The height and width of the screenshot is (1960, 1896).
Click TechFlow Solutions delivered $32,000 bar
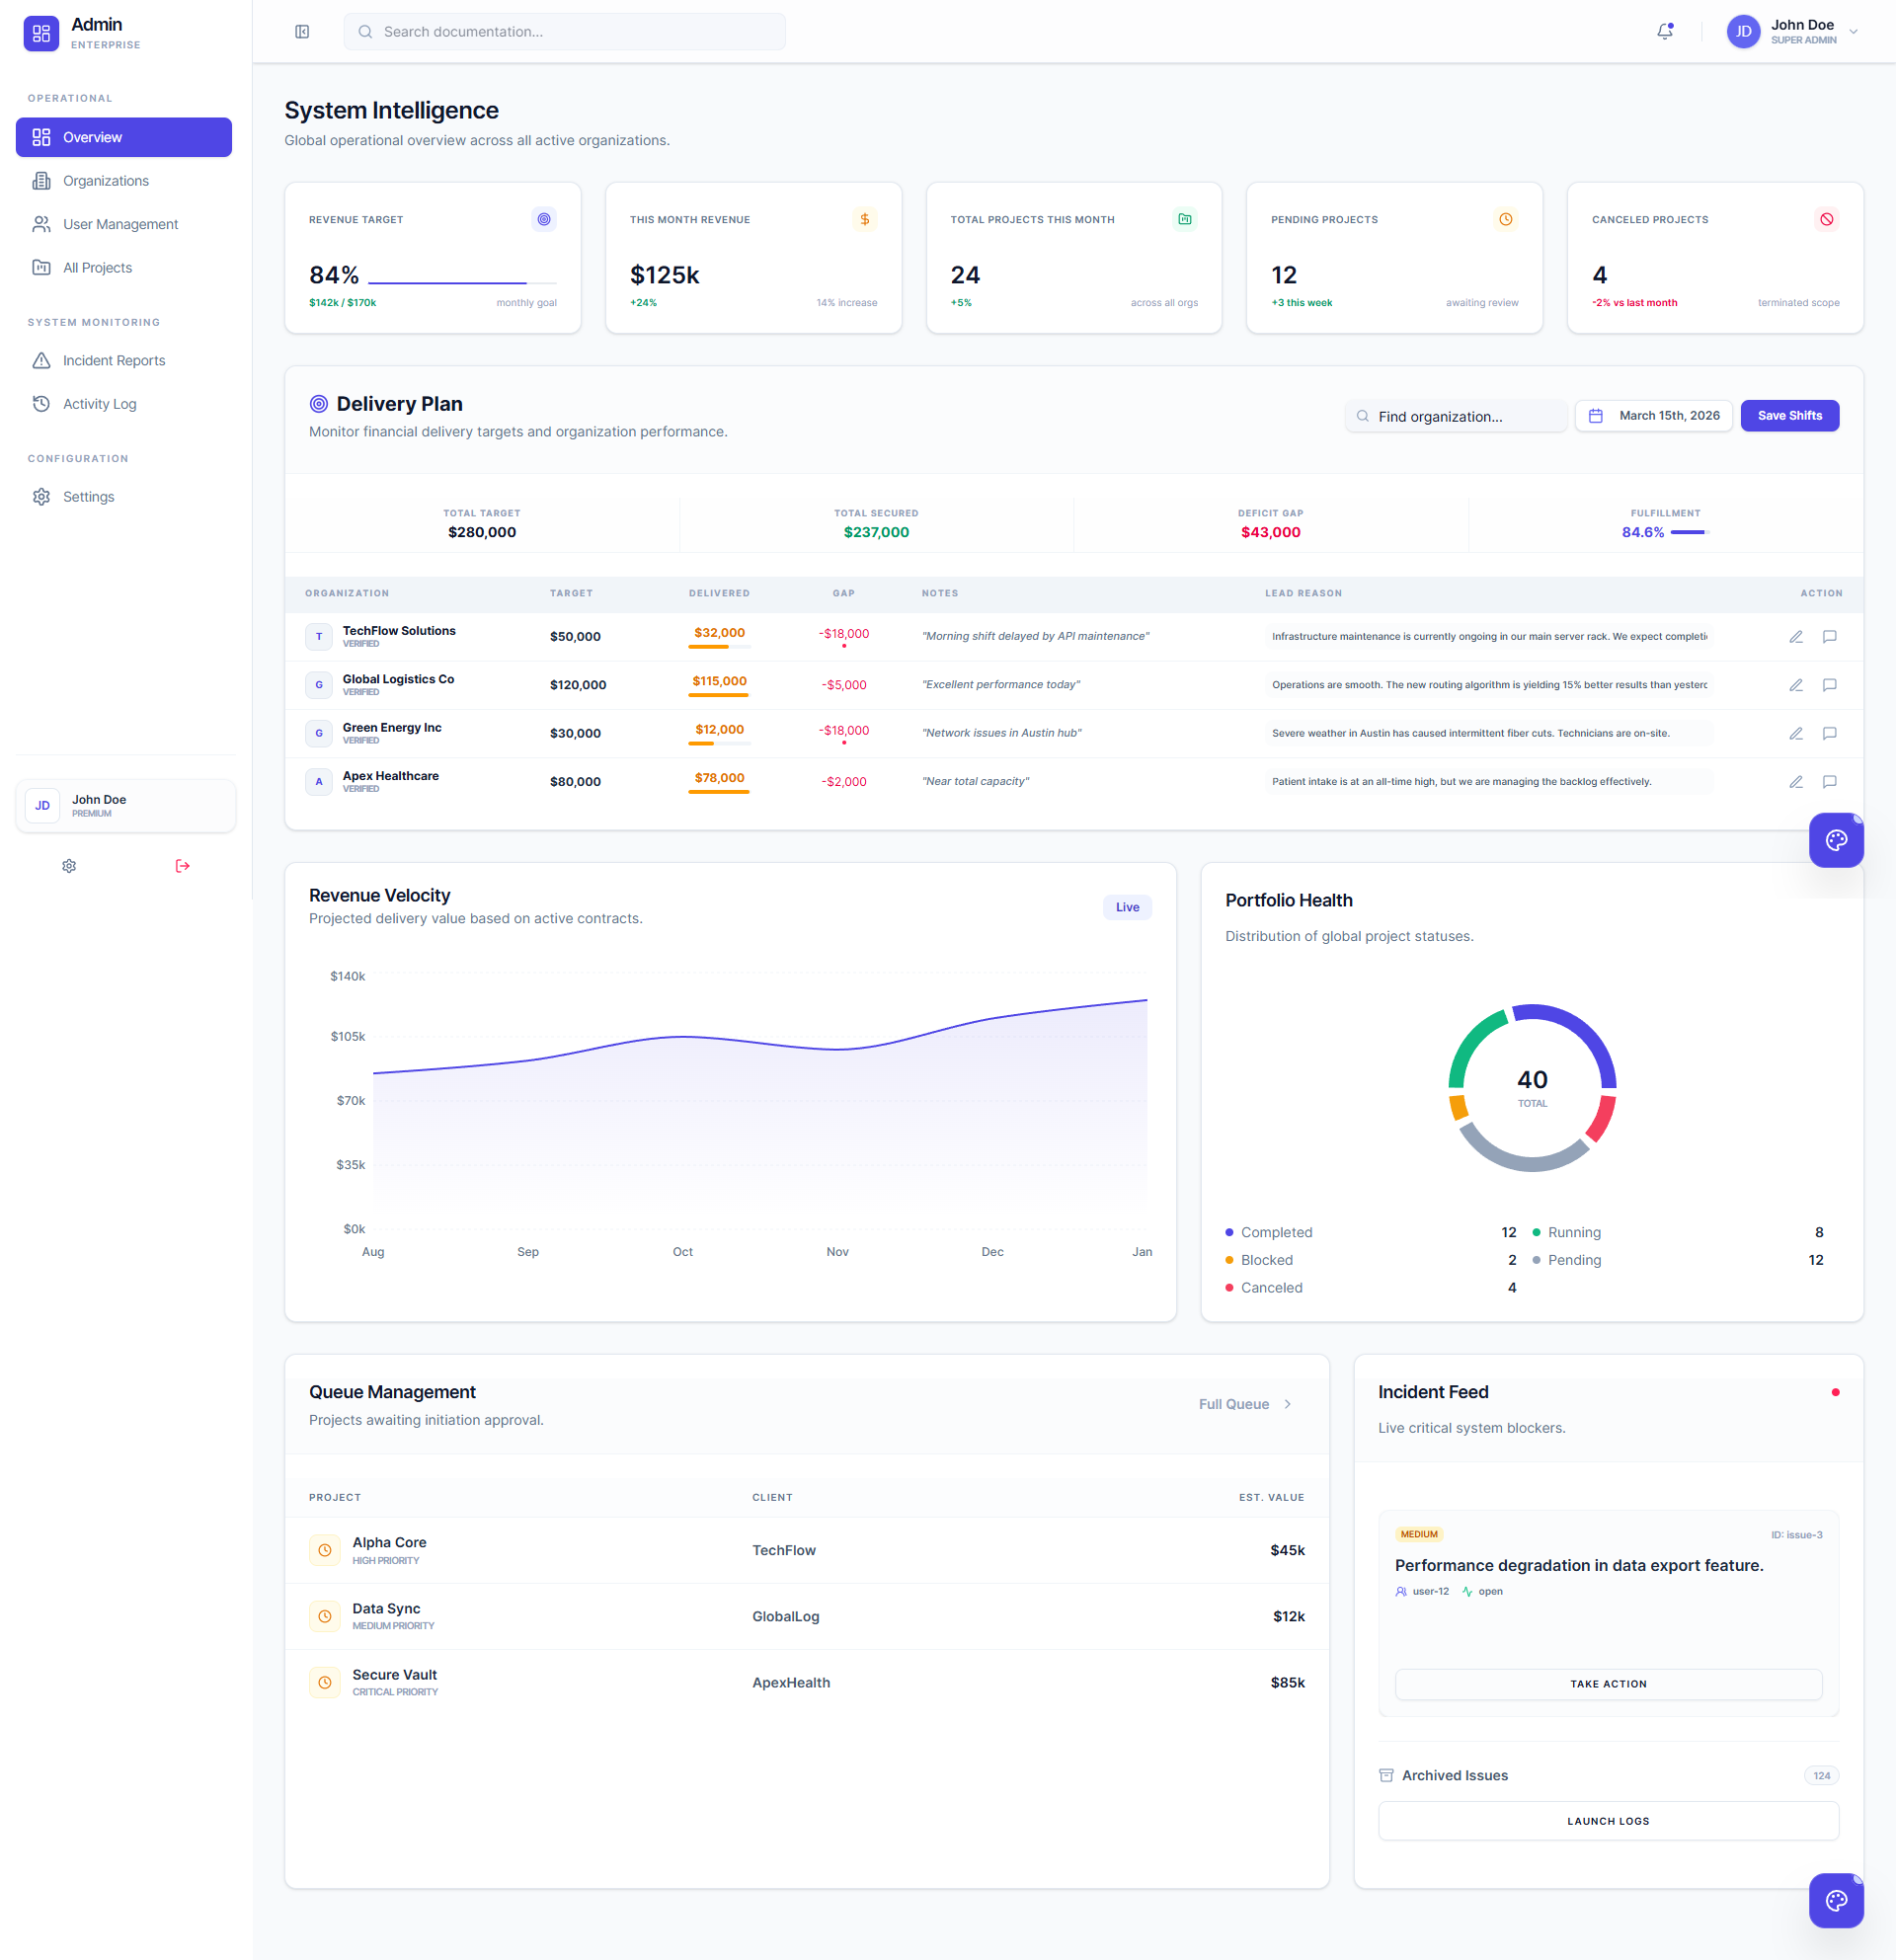pos(719,647)
